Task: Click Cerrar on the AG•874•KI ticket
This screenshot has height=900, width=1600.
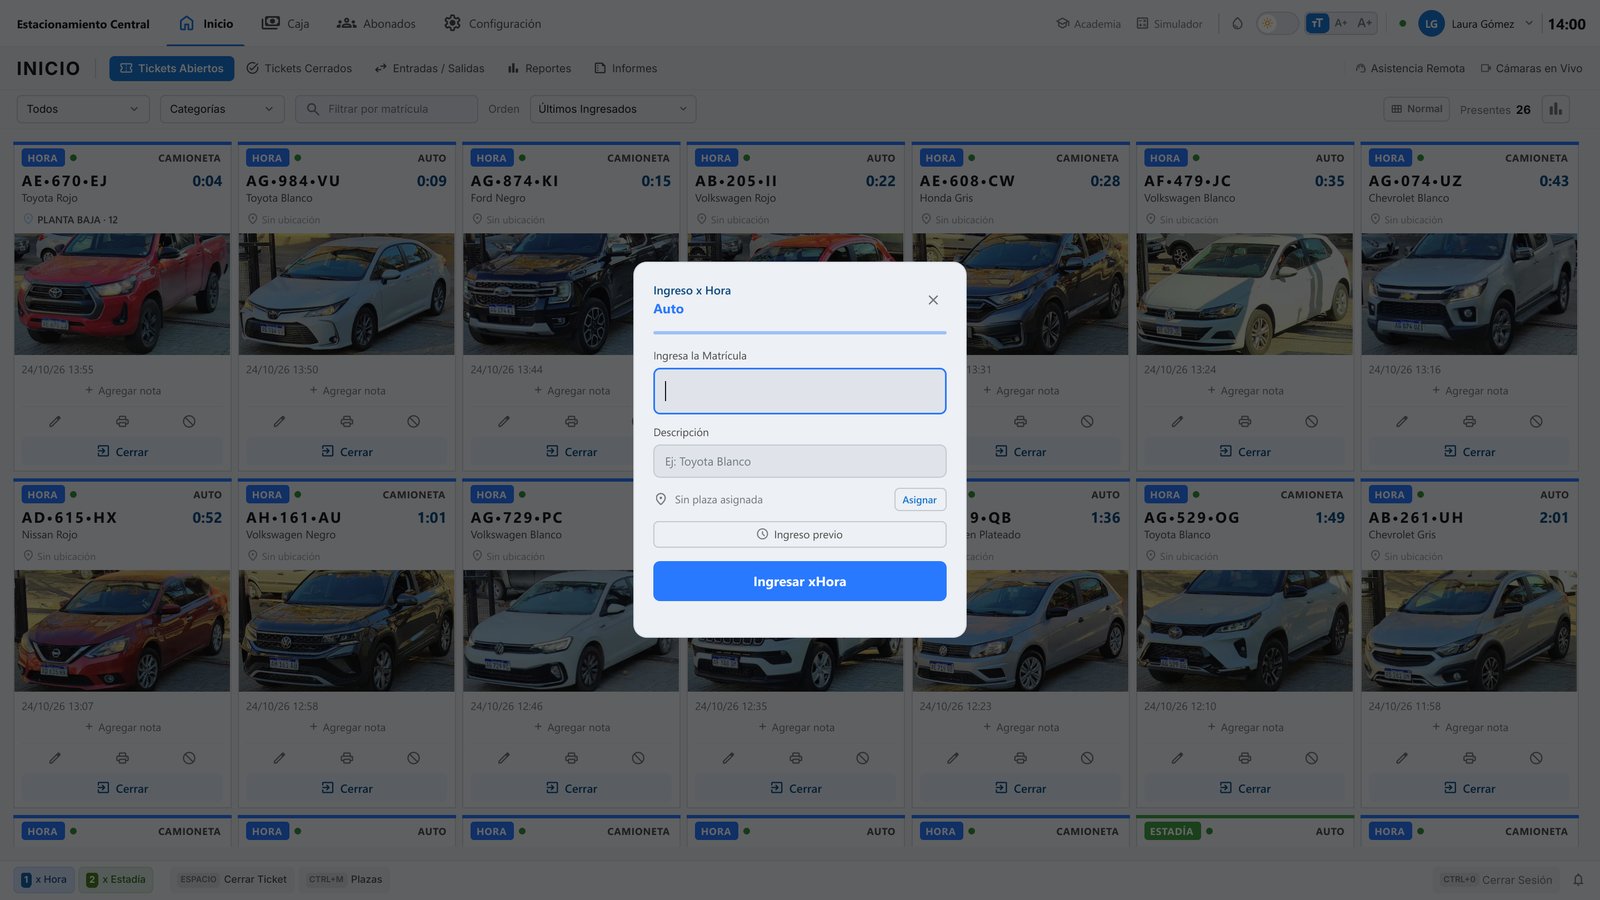Action: [x=571, y=452]
